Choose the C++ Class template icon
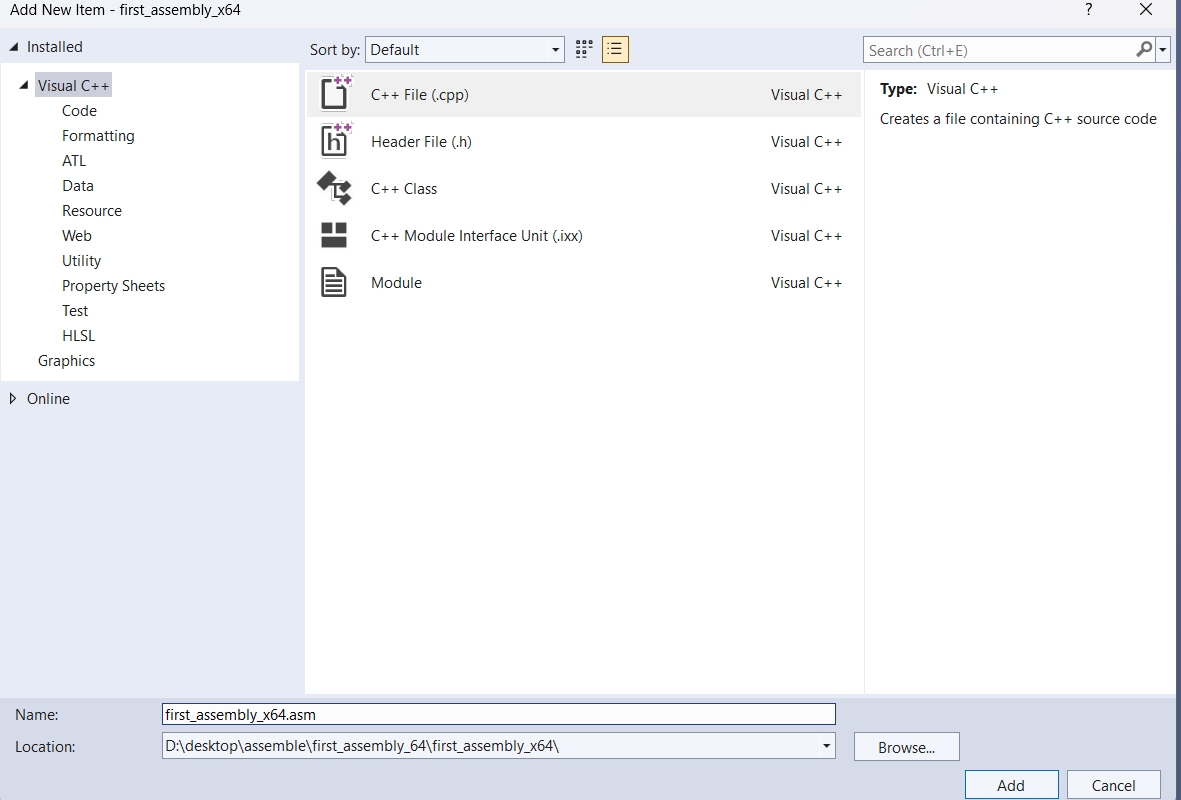Image resolution: width=1181 pixels, height=800 pixels. pyautogui.click(x=335, y=188)
